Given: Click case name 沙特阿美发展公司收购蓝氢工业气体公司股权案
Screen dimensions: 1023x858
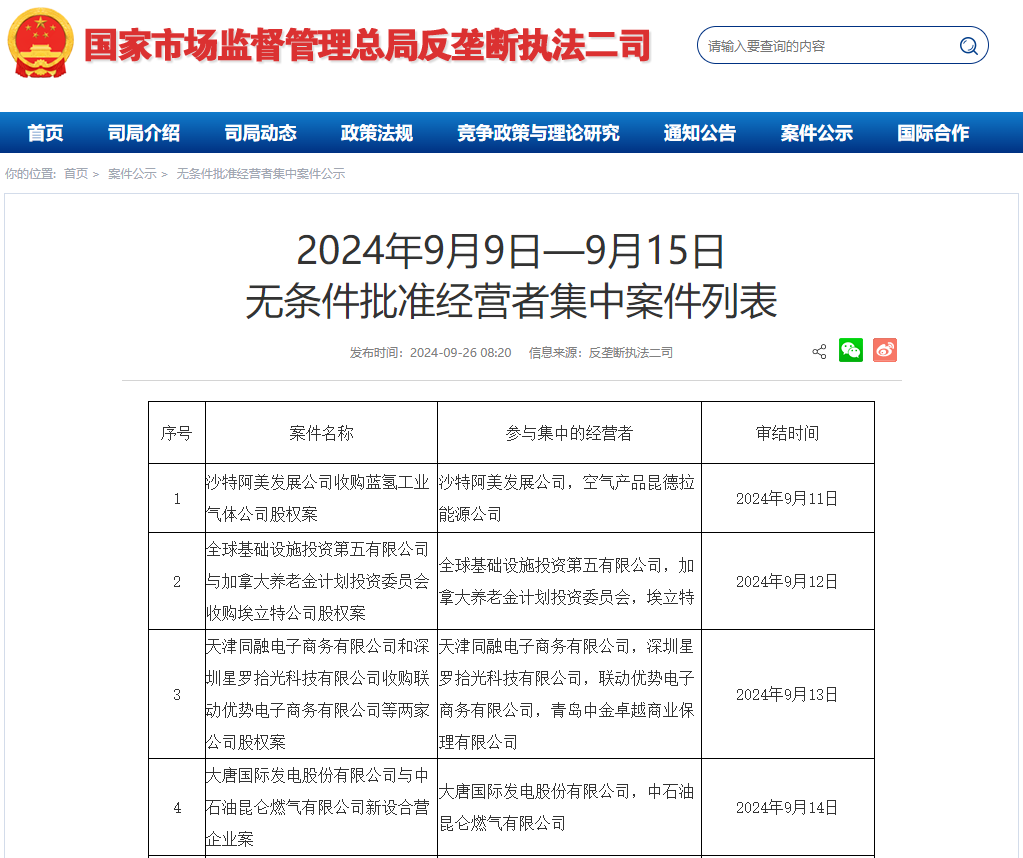Looking at the screenshot, I should [317, 498].
